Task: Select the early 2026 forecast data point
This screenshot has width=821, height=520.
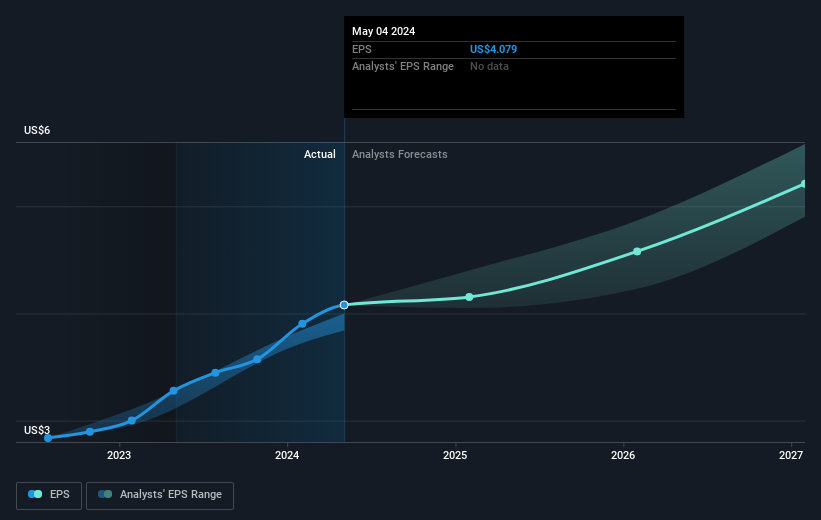Action: point(637,251)
